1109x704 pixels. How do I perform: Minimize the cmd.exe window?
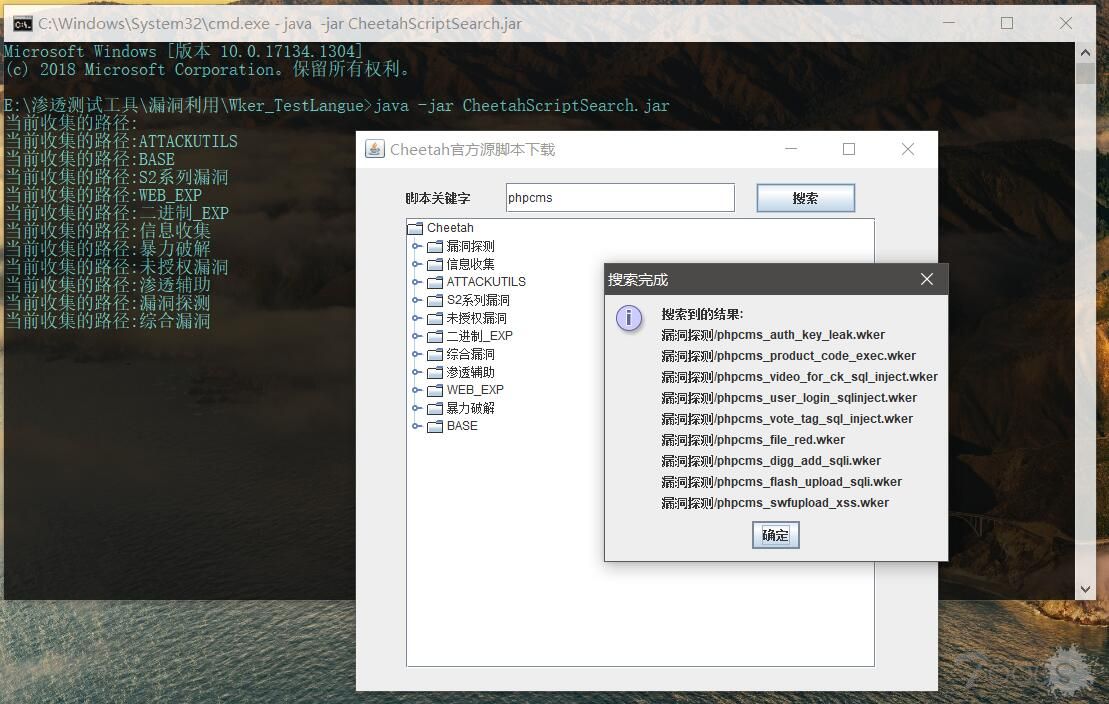(948, 23)
